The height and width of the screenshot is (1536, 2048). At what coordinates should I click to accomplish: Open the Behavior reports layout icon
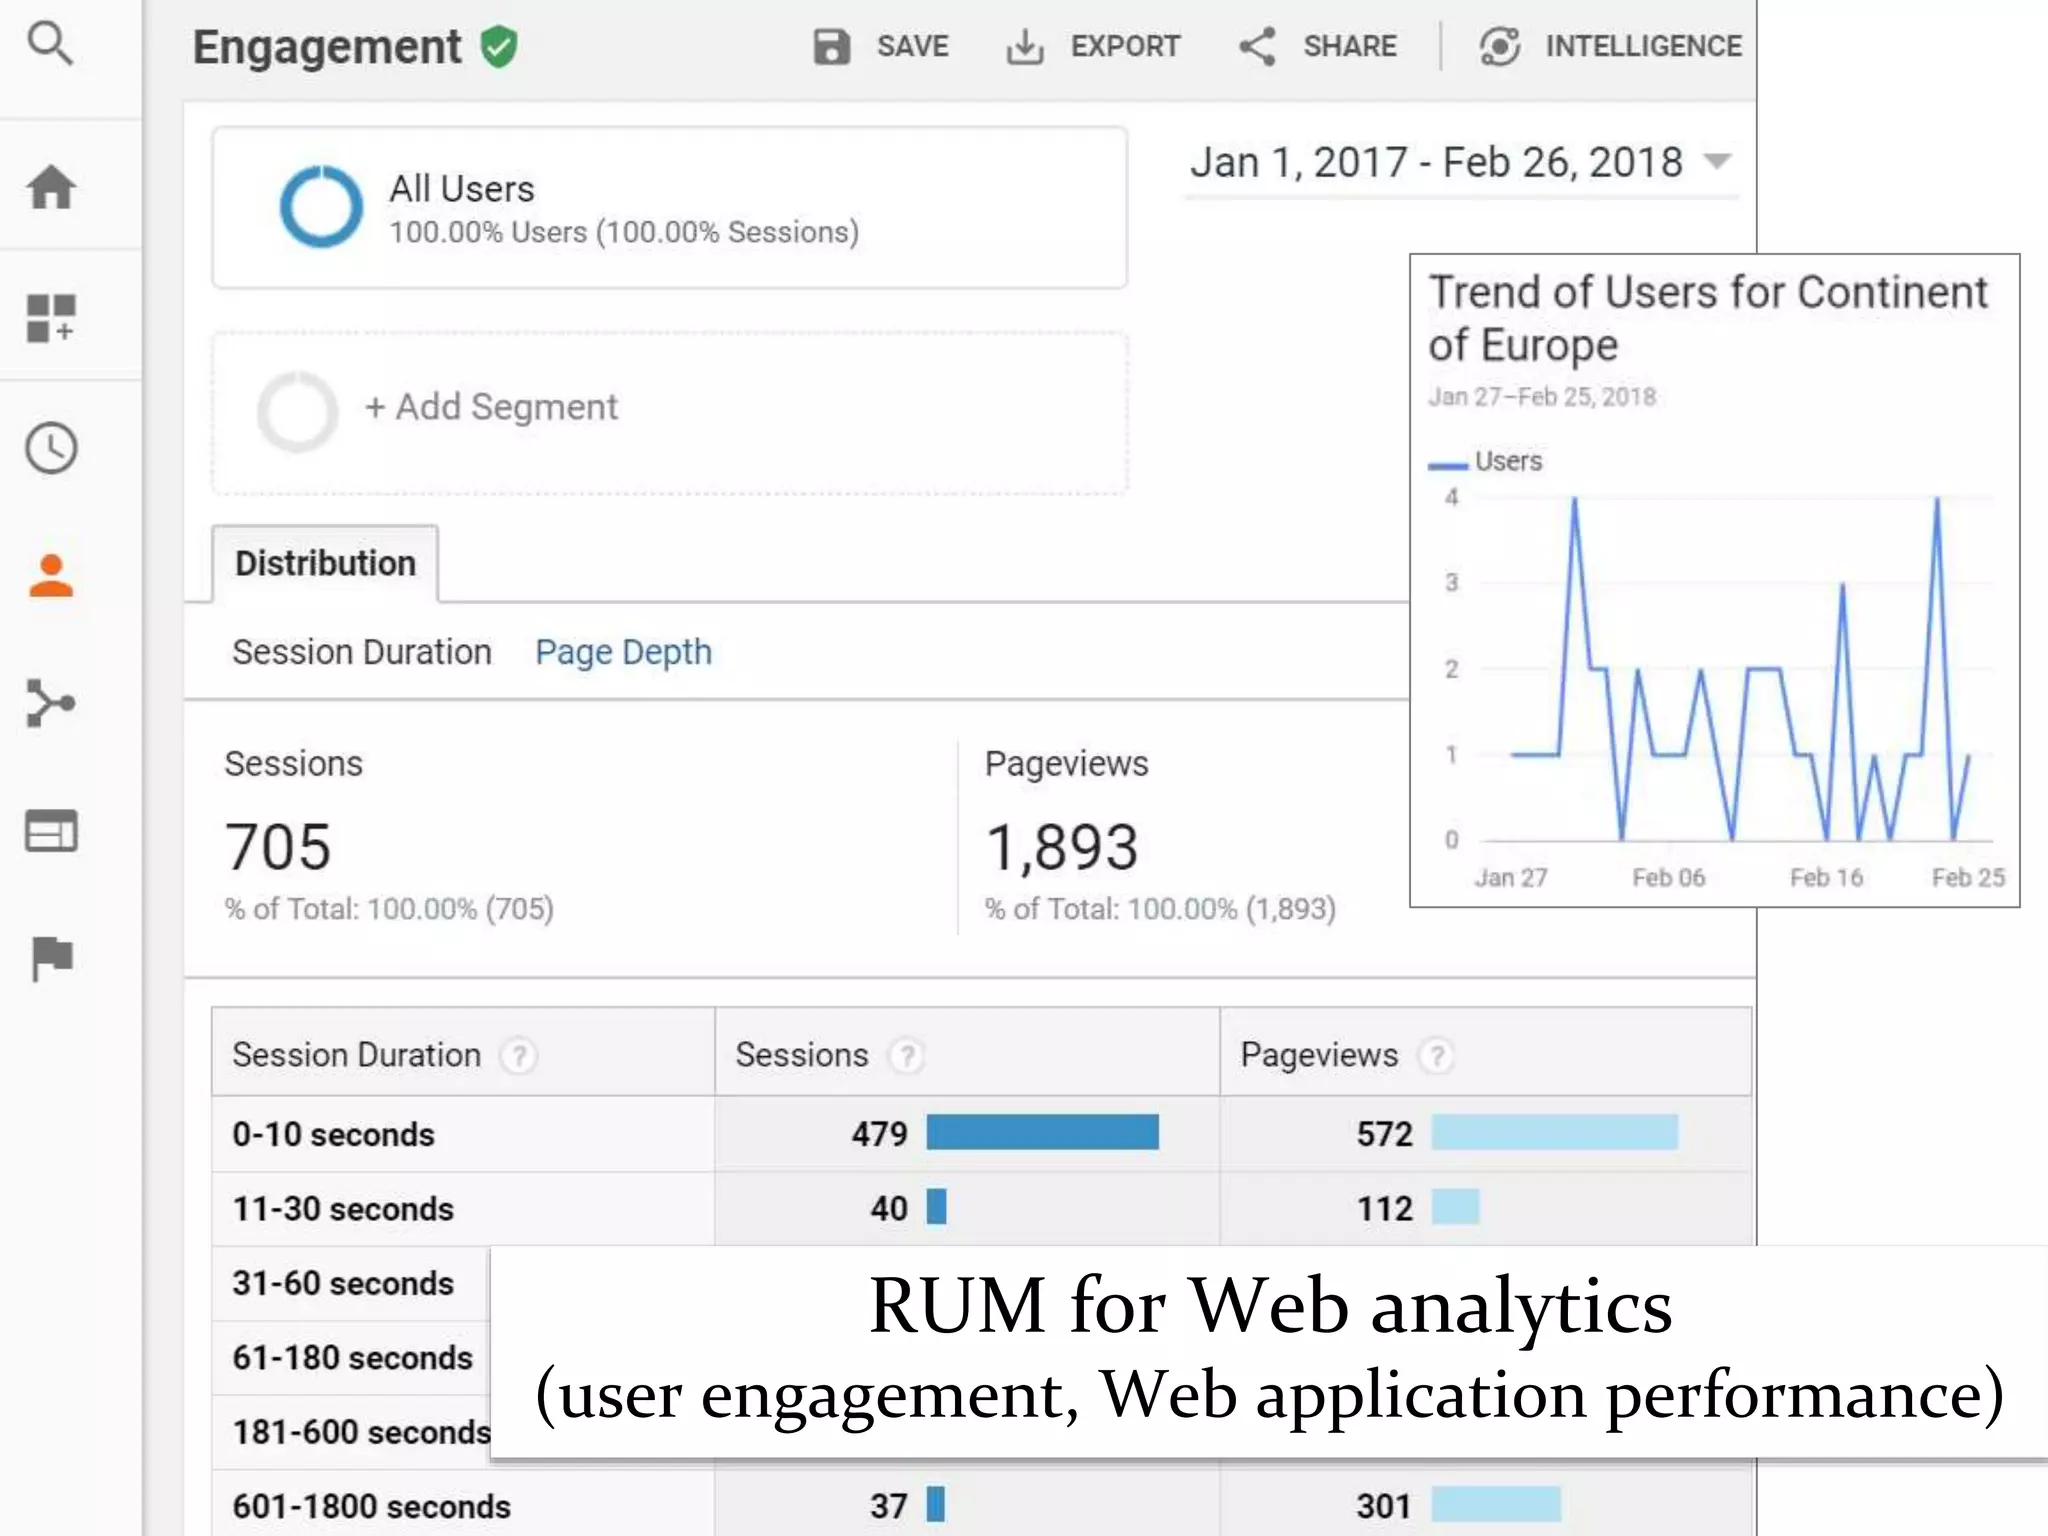pyautogui.click(x=51, y=832)
